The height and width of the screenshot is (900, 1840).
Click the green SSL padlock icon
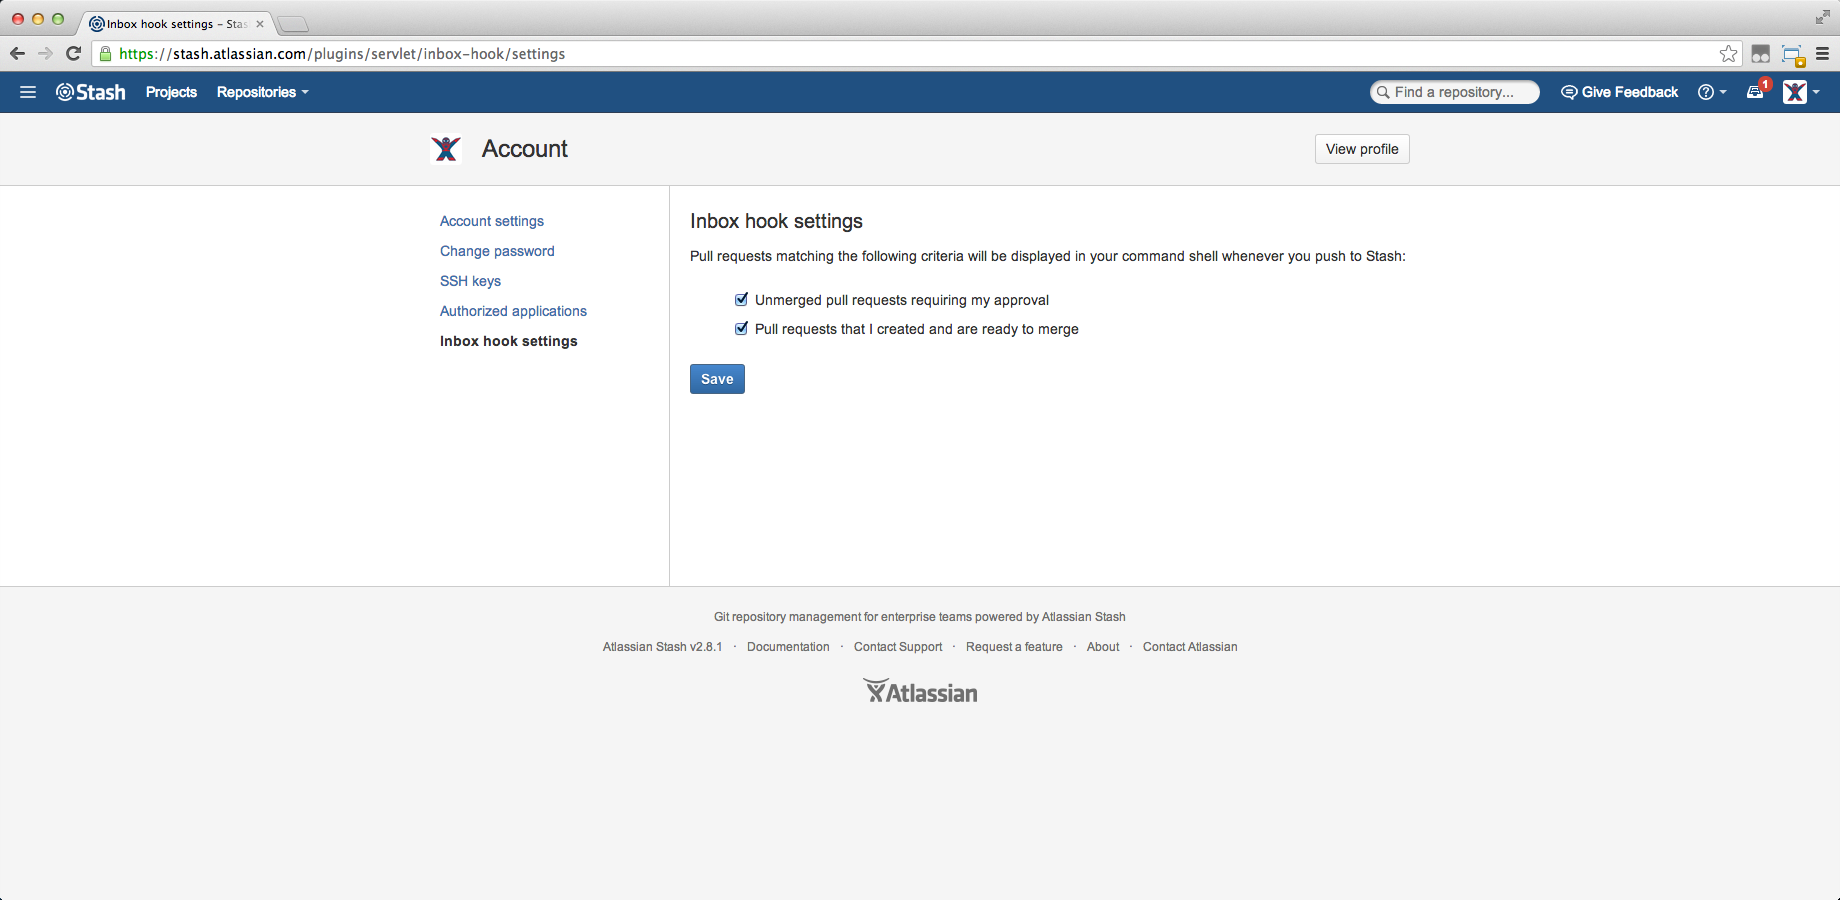tap(105, 54)
